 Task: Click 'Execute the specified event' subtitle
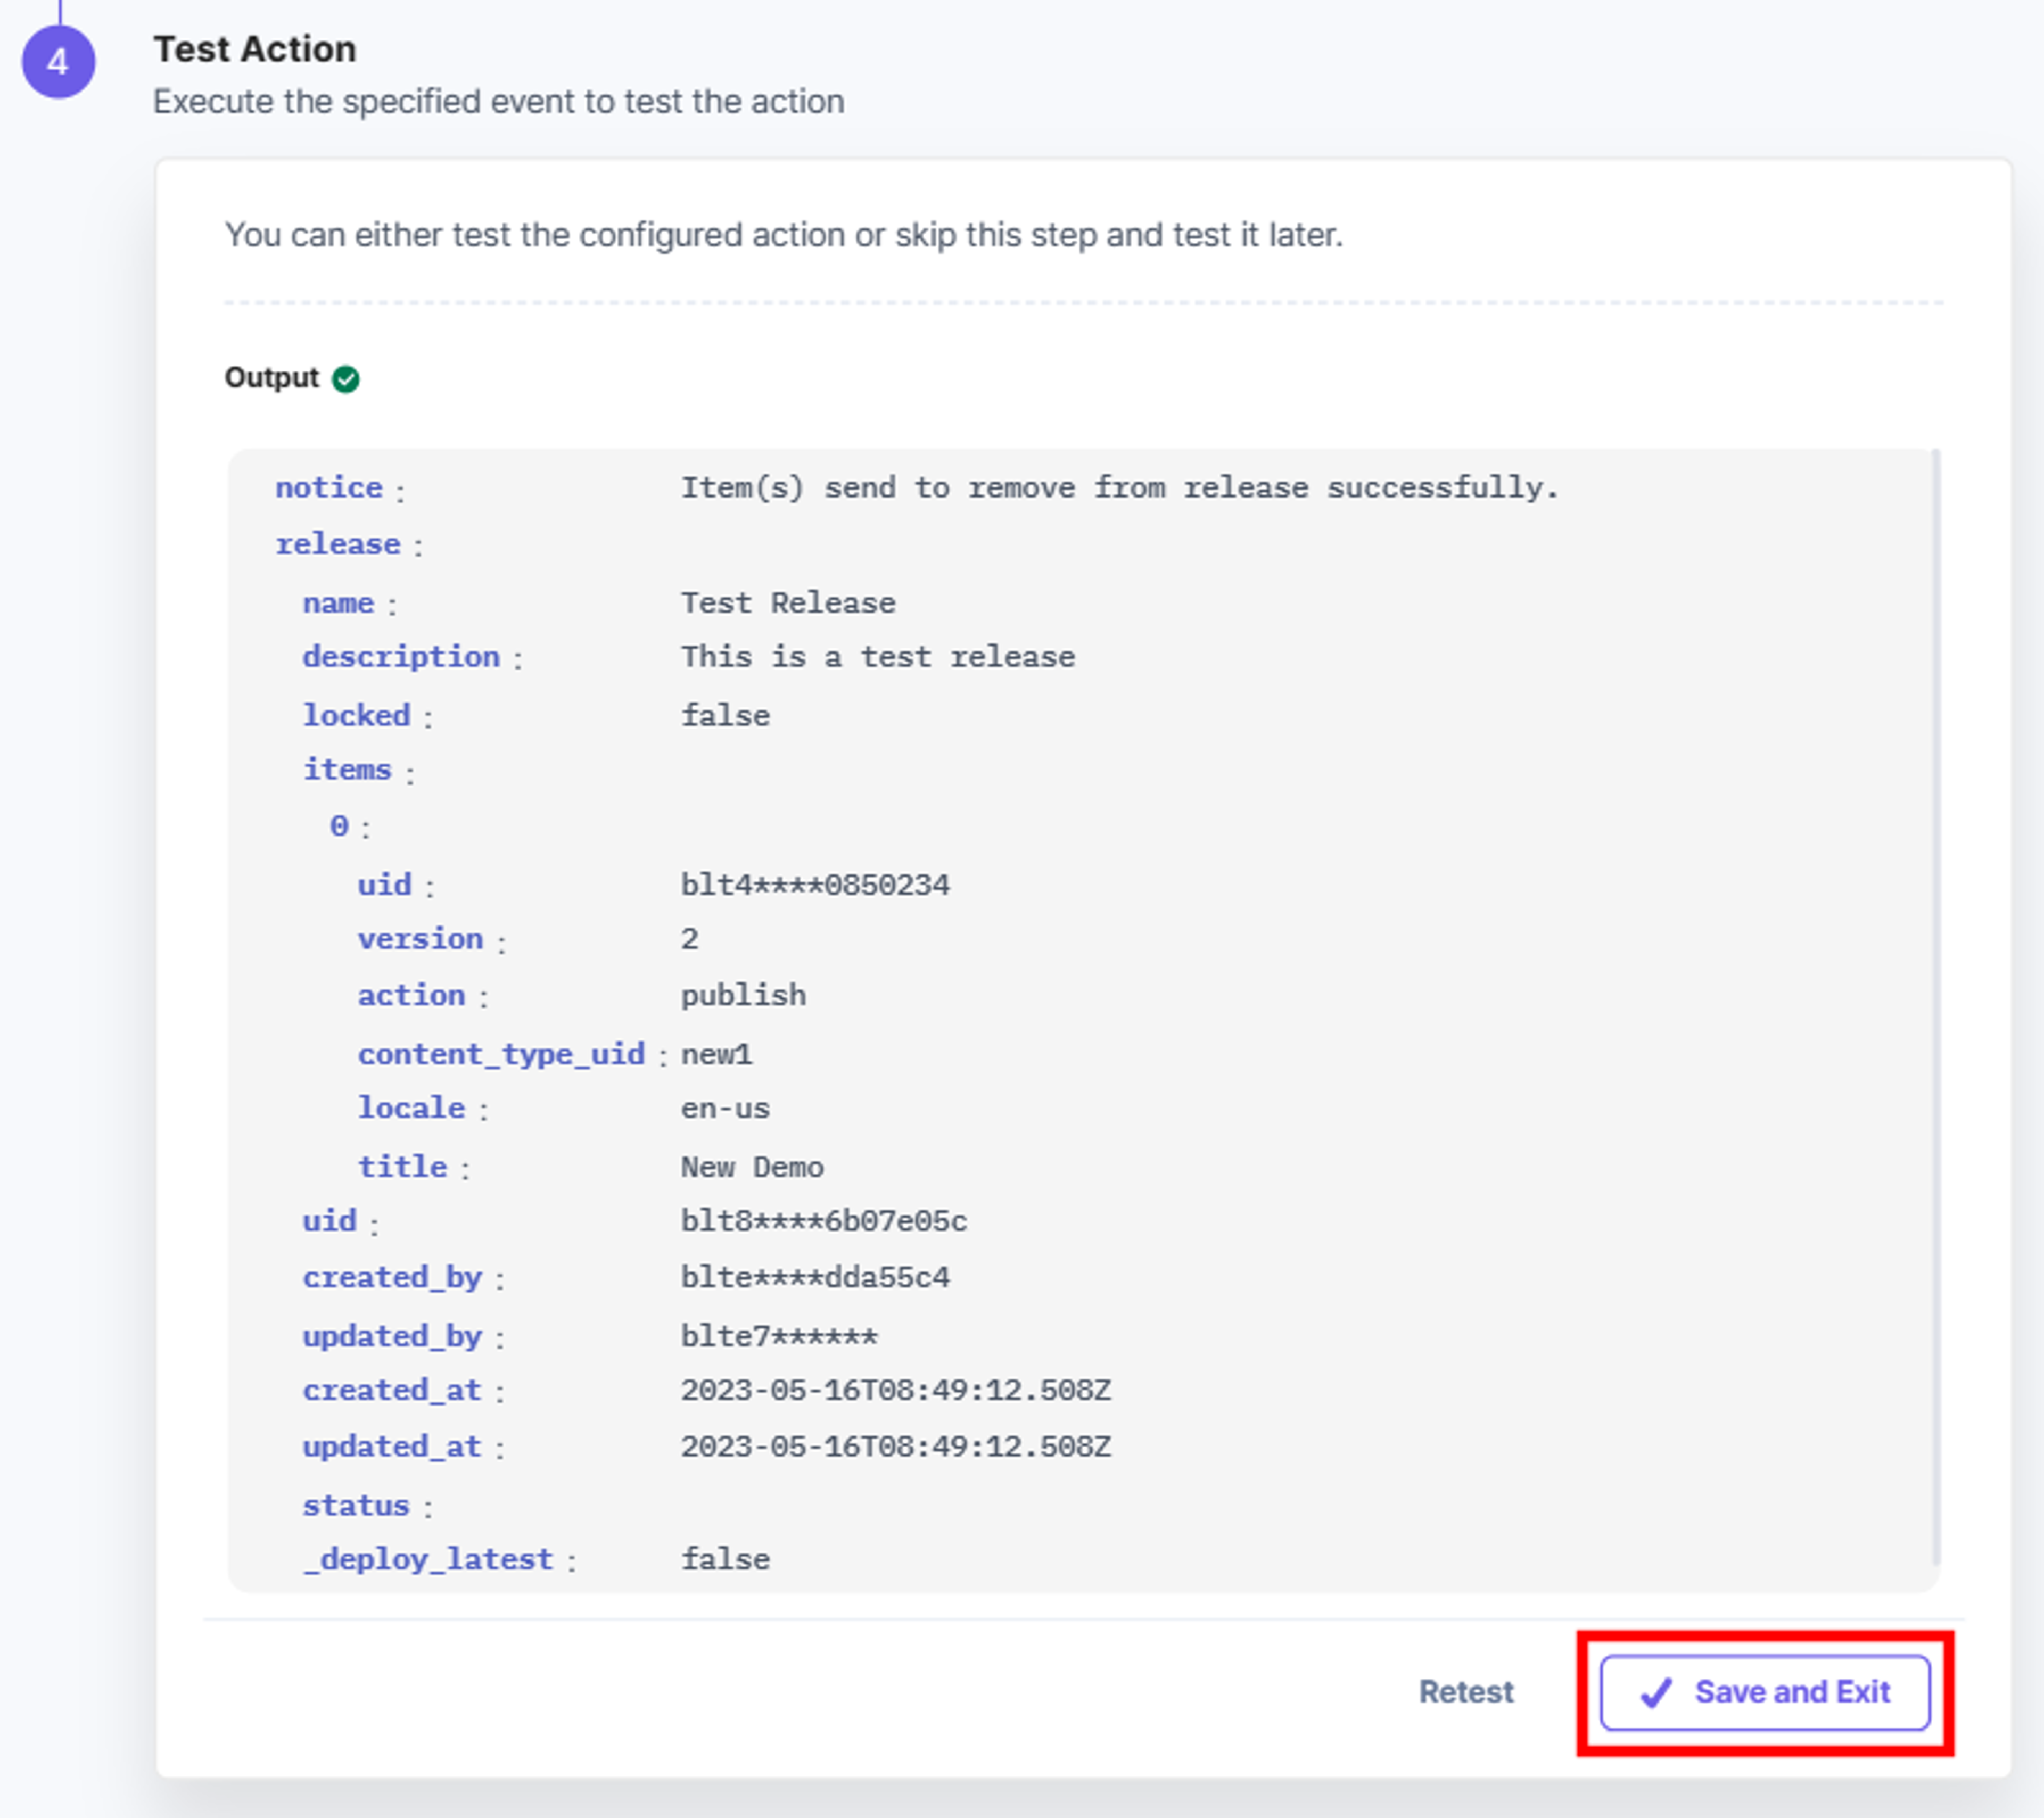pyautogui.click(x=499, y=102)
